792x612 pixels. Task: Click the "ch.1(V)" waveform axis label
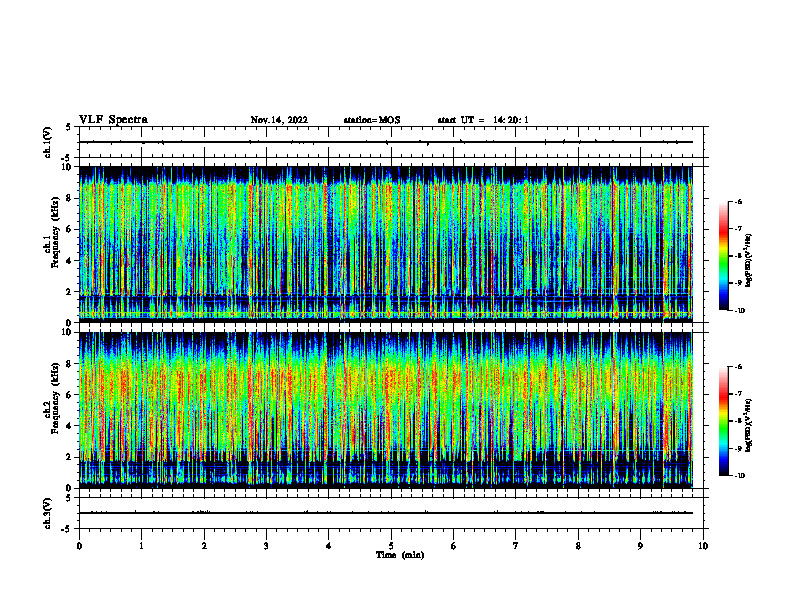click(x=47, y=142)
